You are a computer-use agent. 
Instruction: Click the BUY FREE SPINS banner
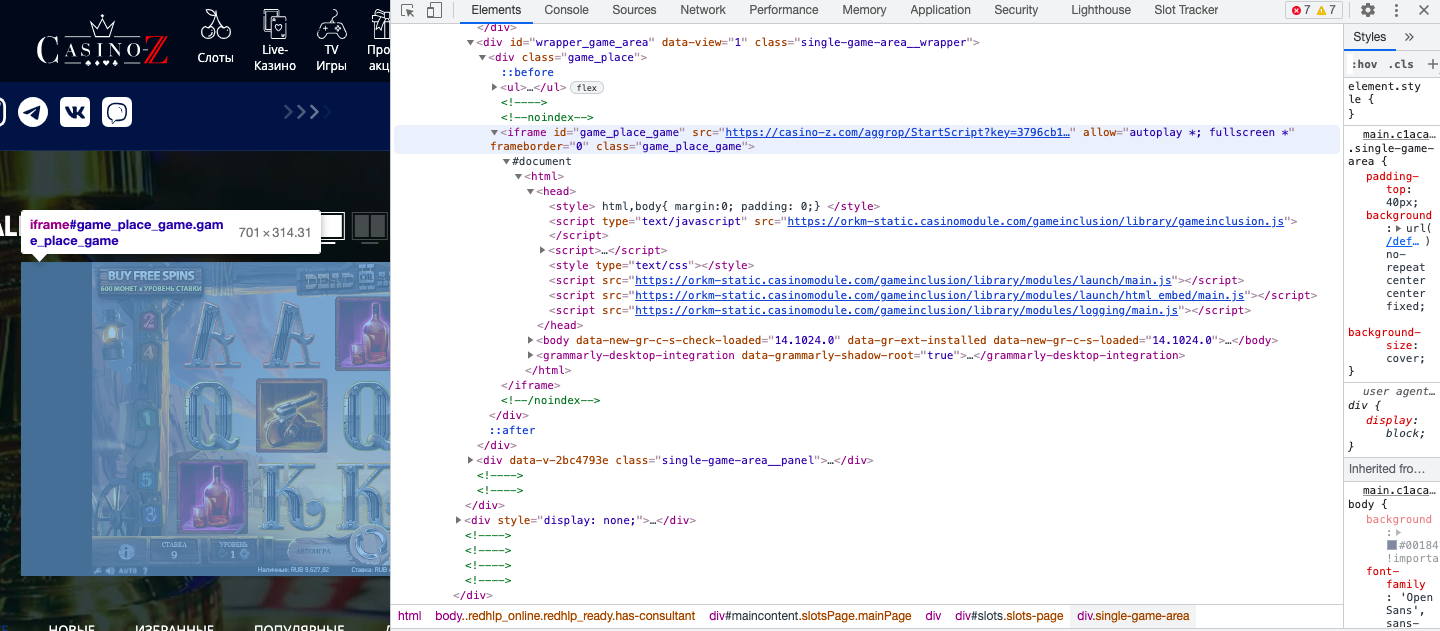[x=151, y=281]
